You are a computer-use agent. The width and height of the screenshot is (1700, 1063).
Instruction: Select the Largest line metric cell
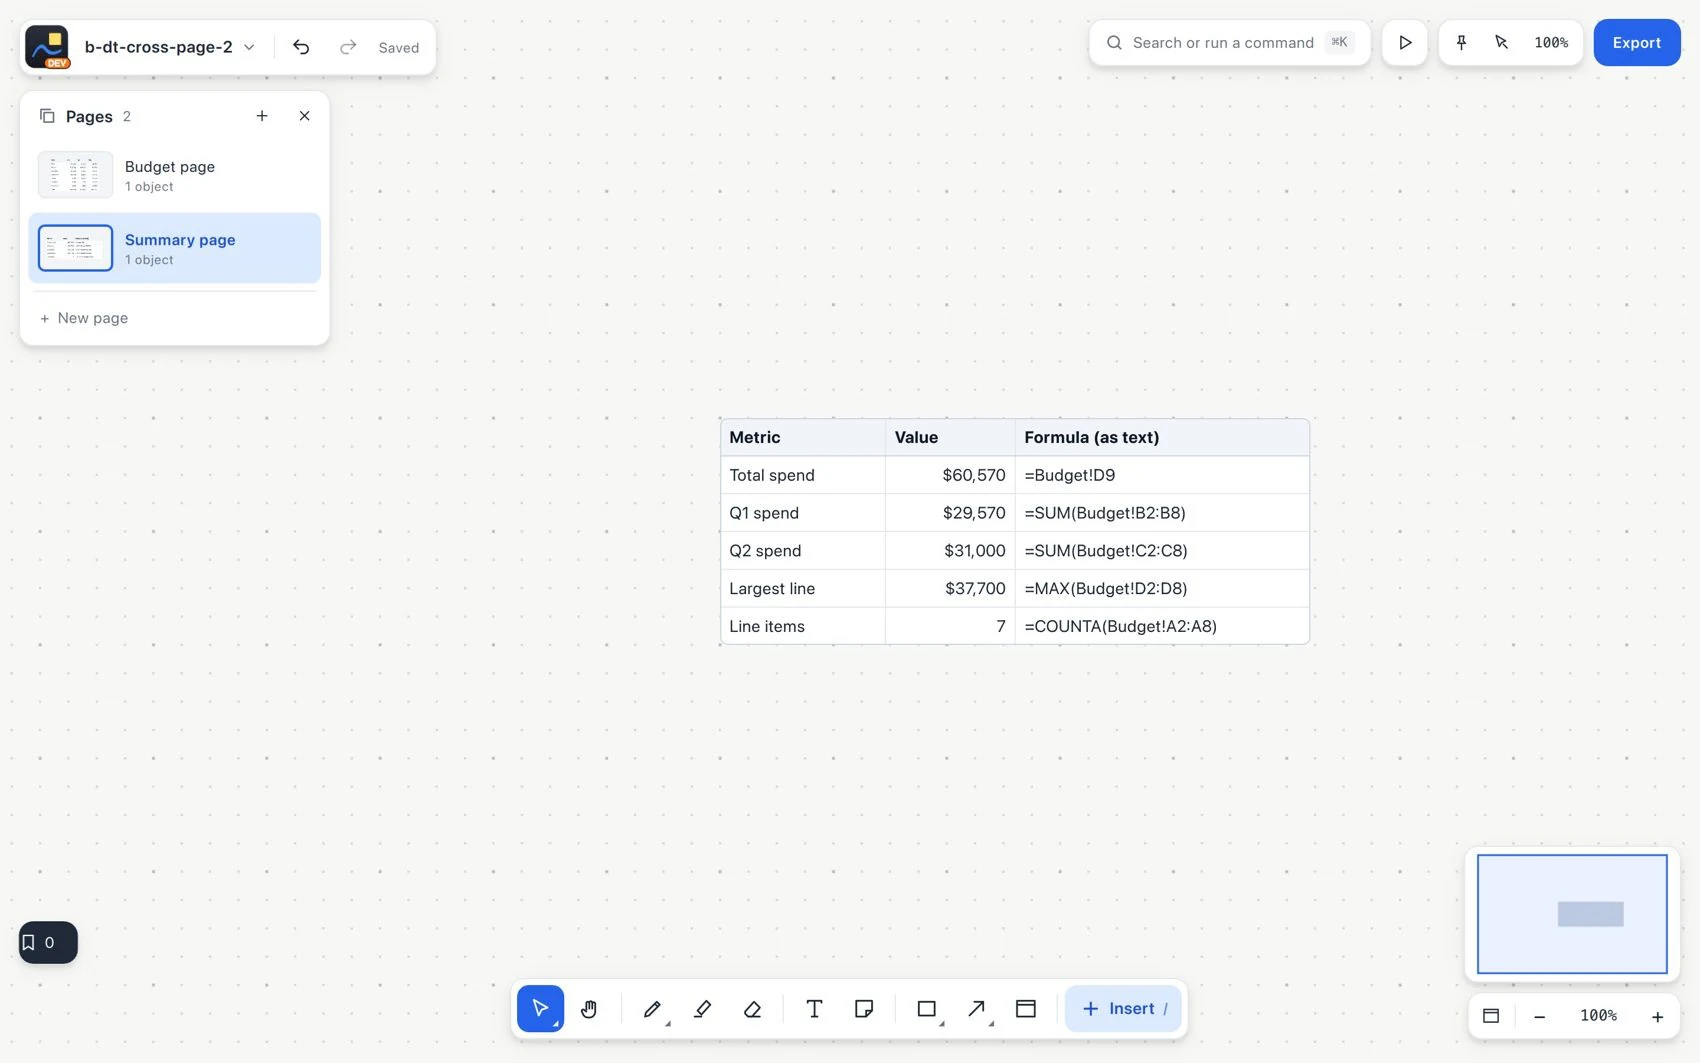coord(803,589)
